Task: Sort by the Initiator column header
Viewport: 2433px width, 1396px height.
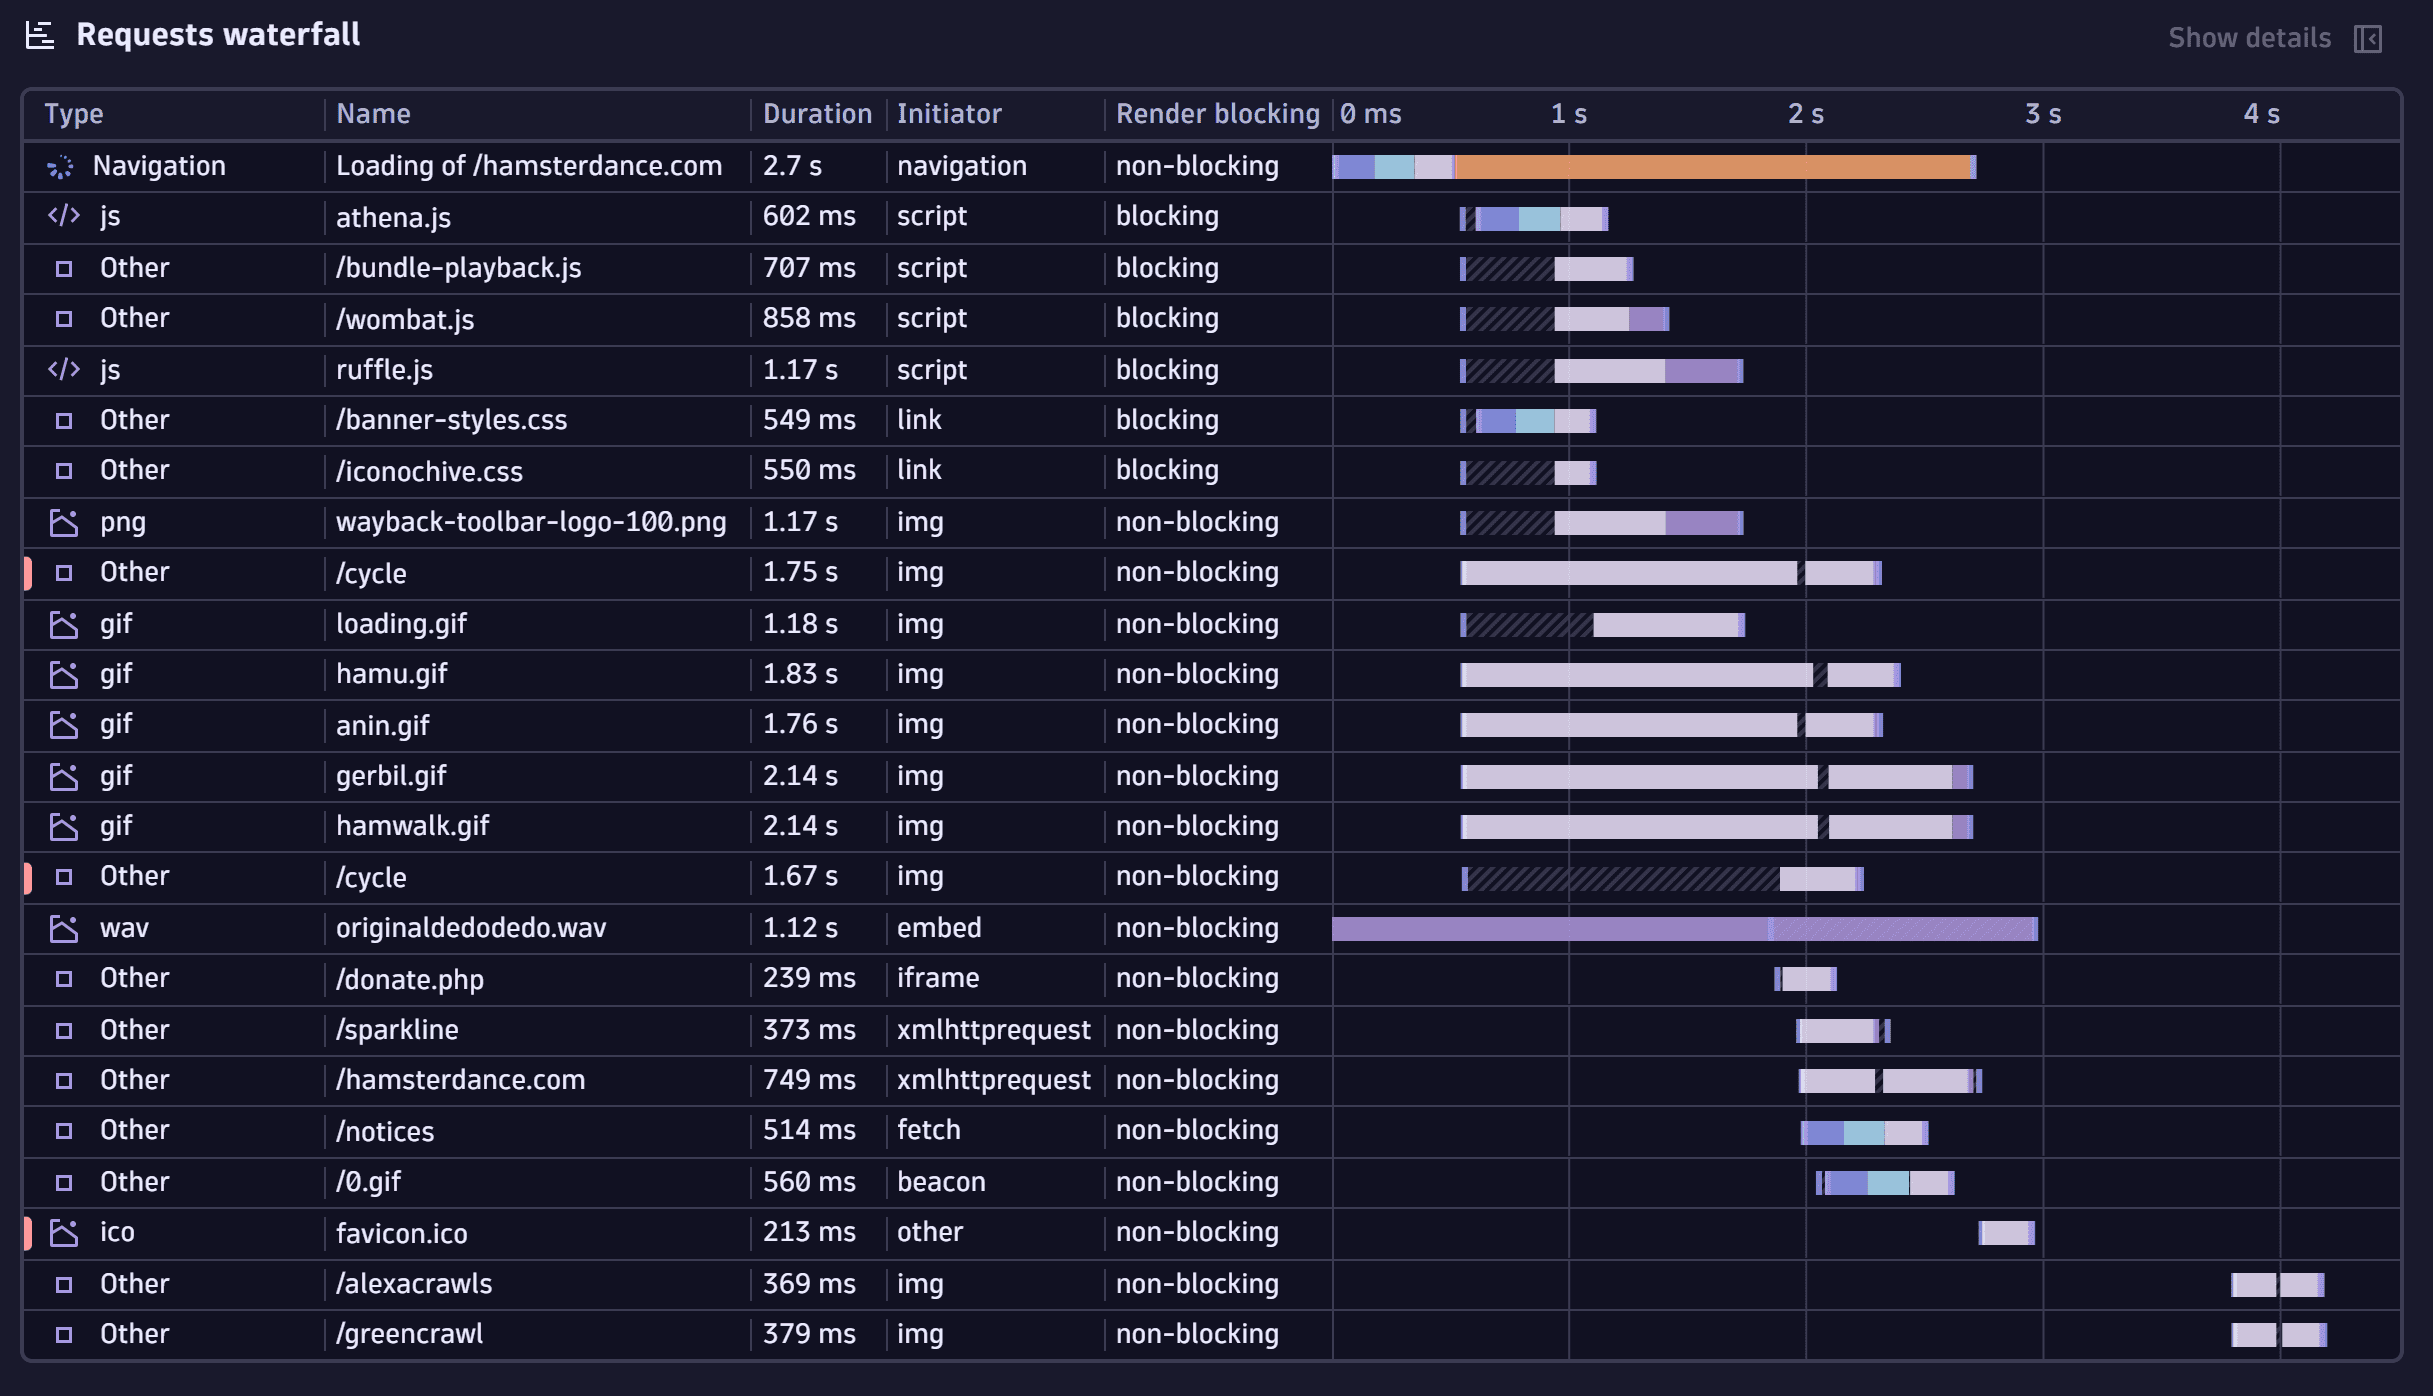Action: 948,114
